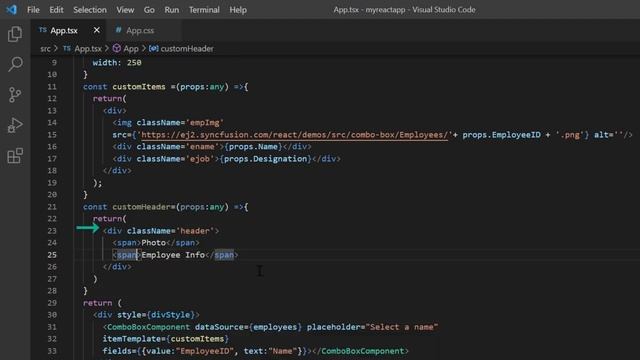Click the "Select a name" placeholder string
Viewport: 640px width, 360px height.
click(402, 327)
